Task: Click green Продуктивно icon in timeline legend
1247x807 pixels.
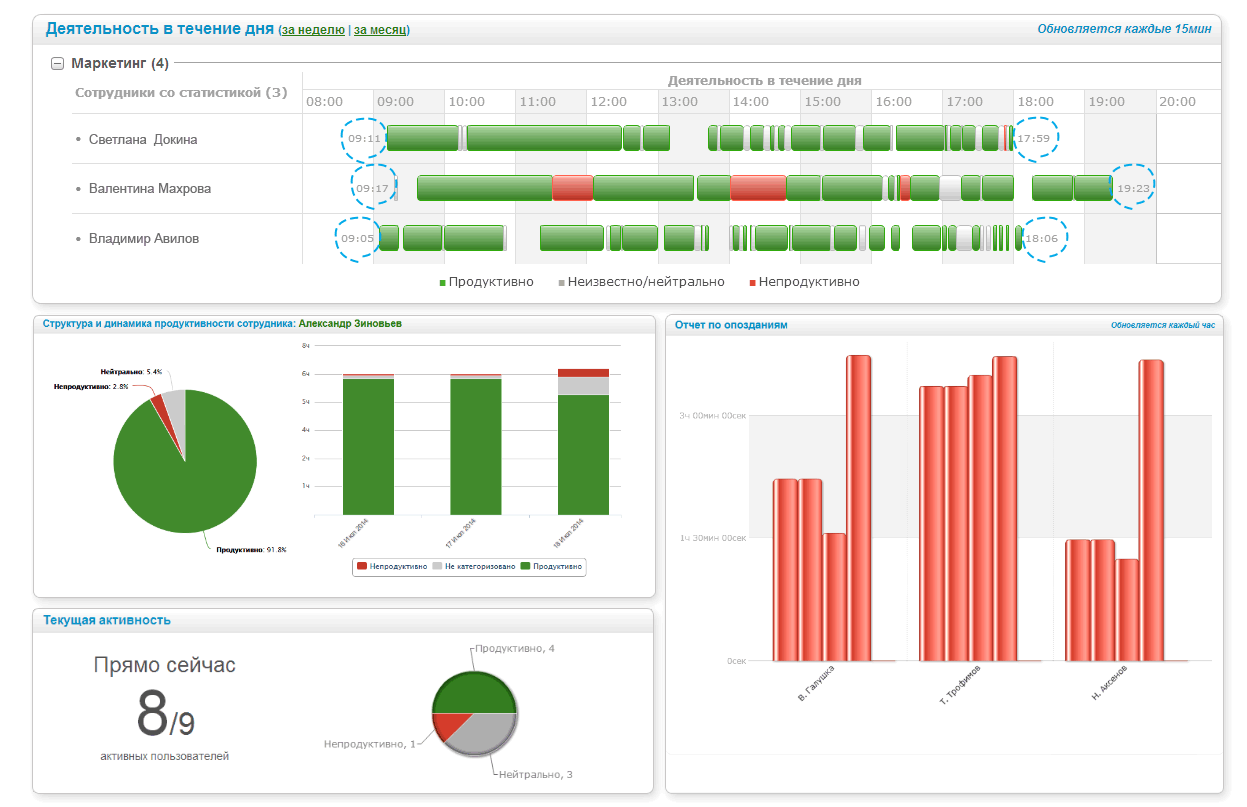Action: pyautogui.click(x=443, y=283)
